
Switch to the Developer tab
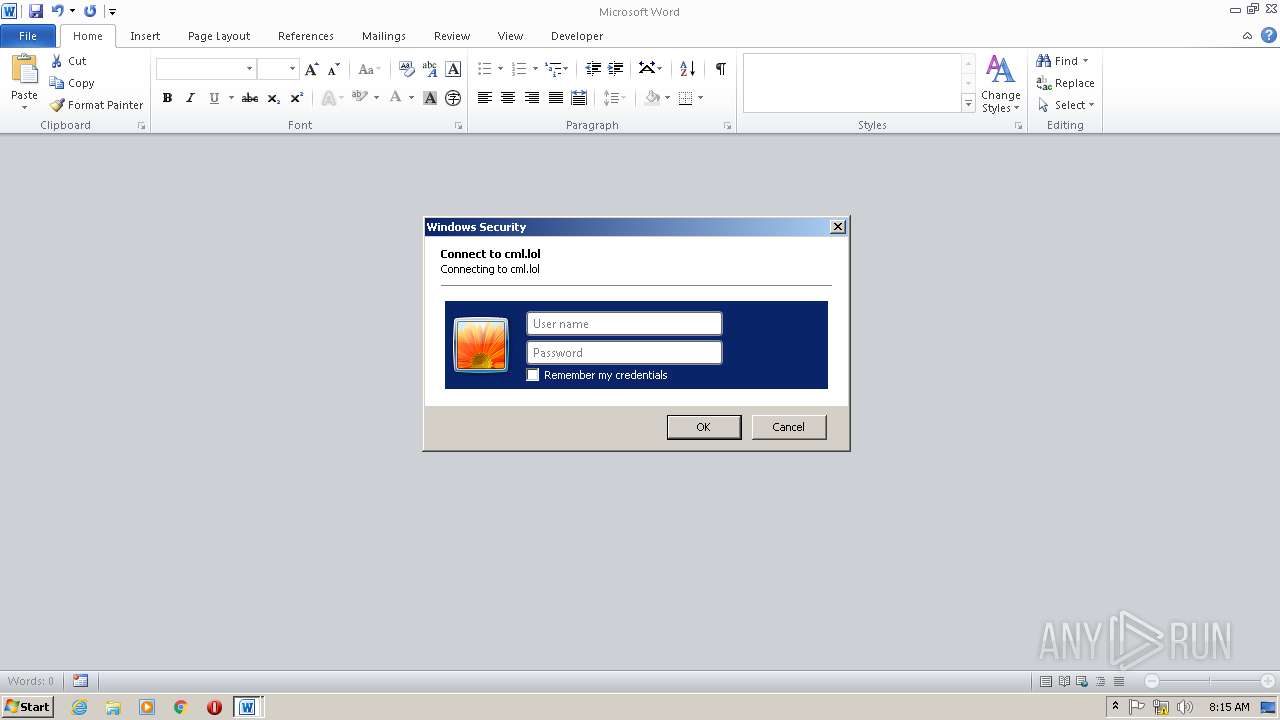(x=577, y=36)
